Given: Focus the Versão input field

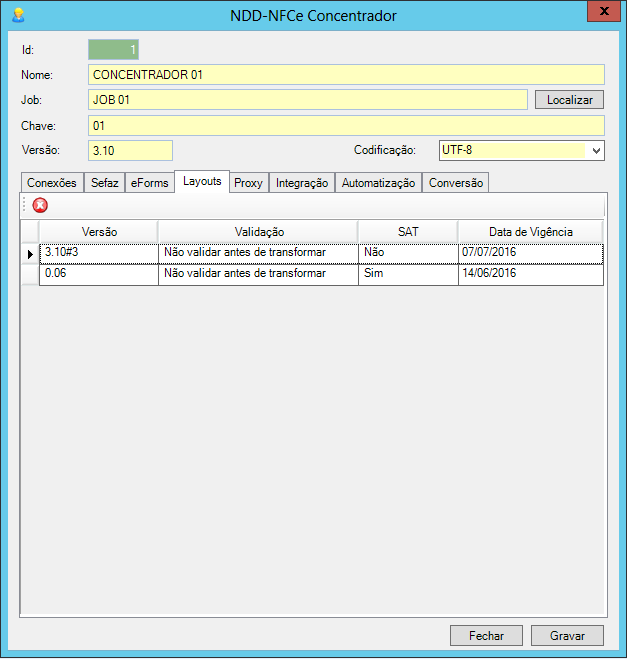Looking at the screenshot, I should point(130,150).
